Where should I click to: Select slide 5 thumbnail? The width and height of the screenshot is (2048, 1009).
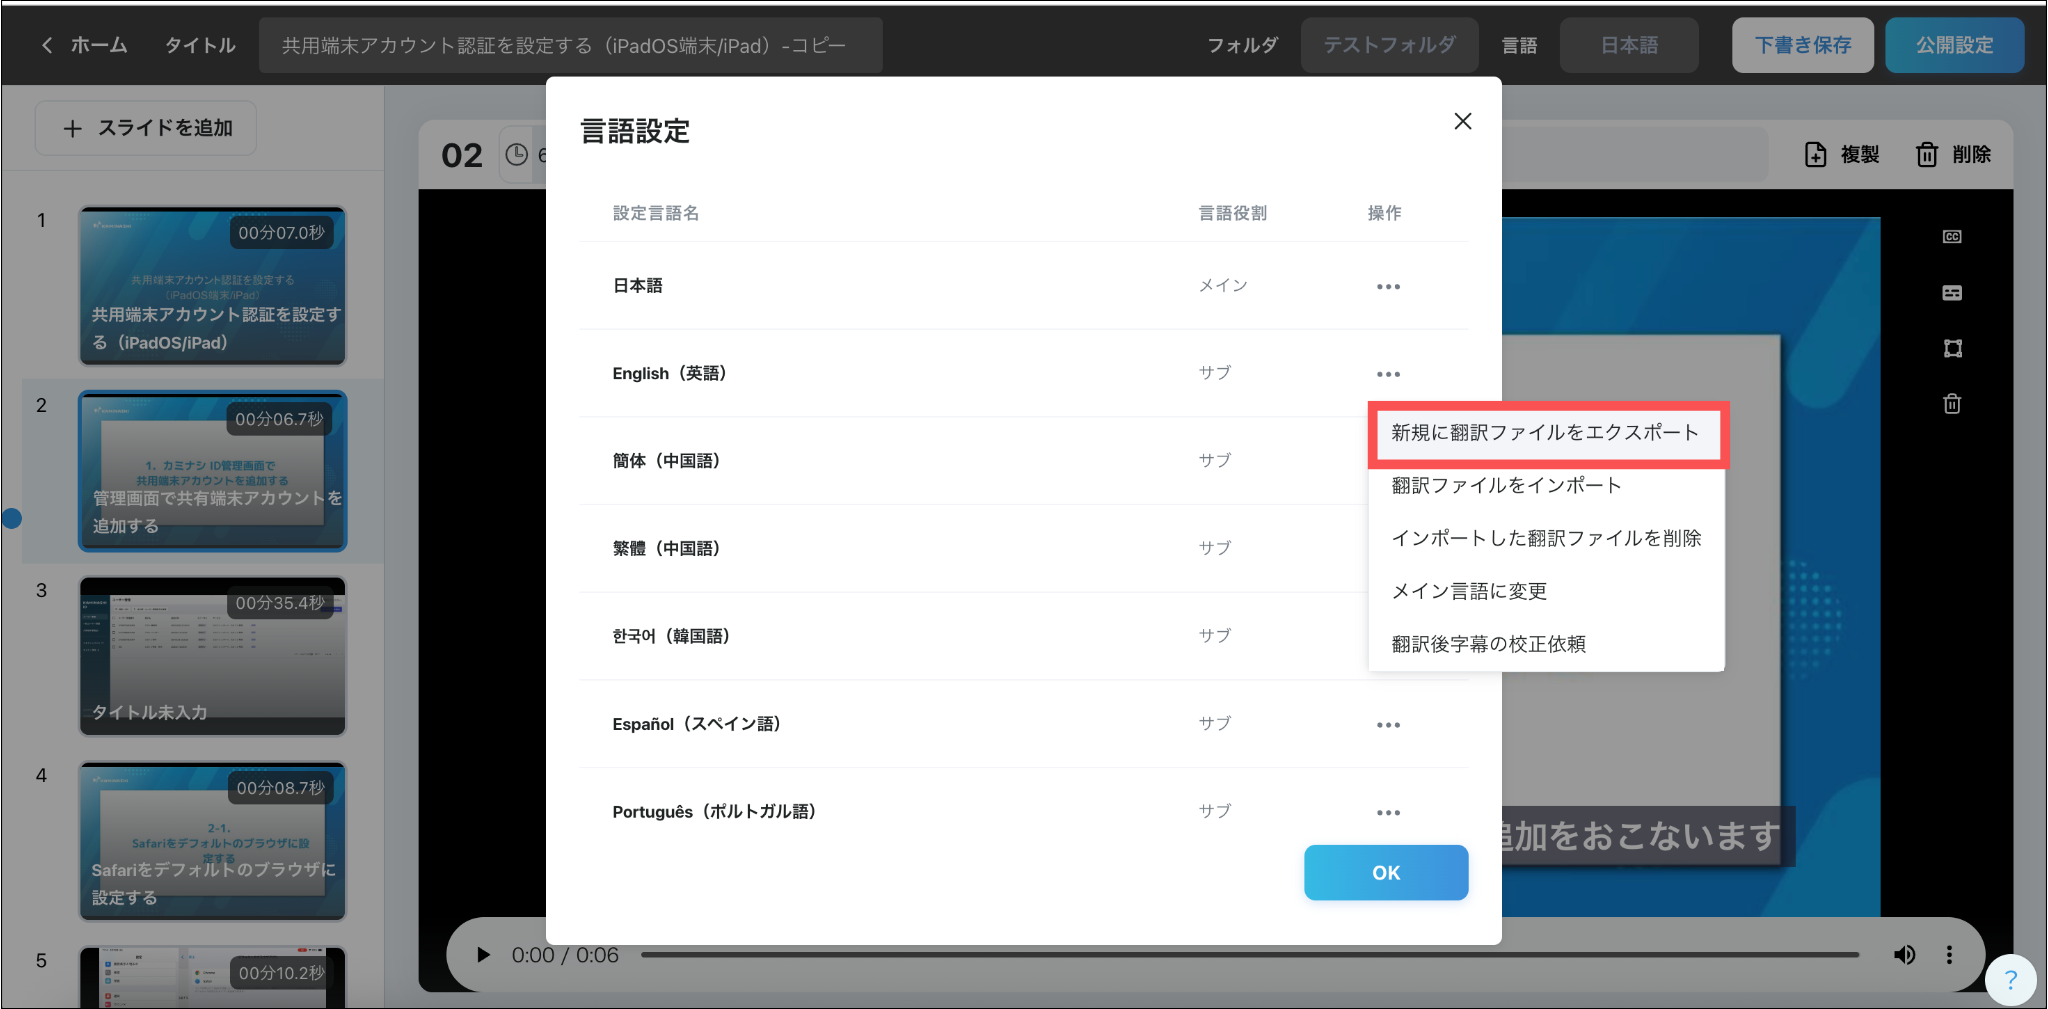(213, 977)
